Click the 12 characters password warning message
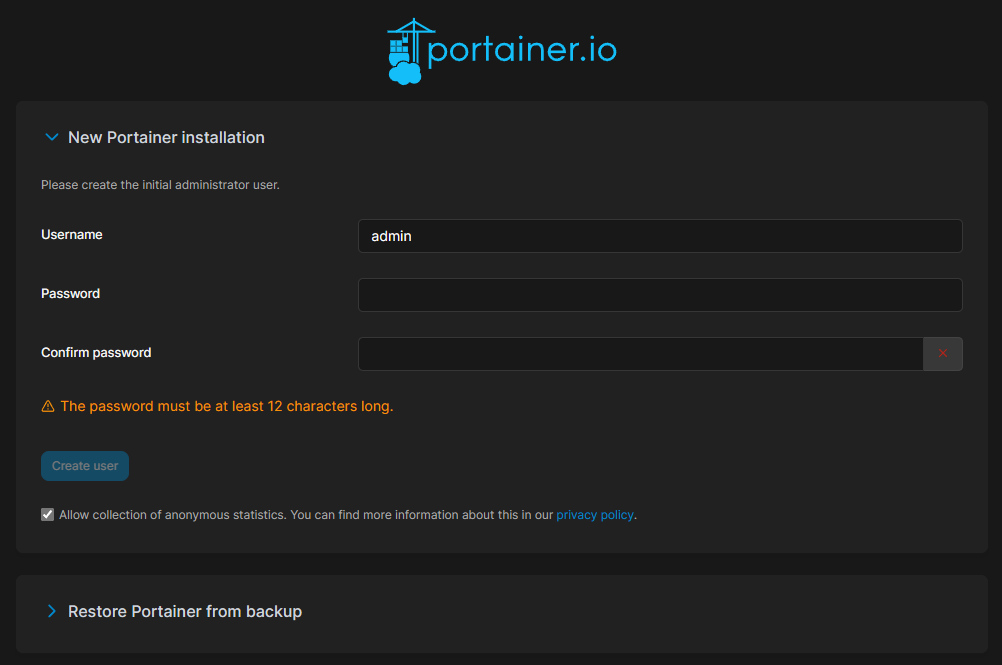 click(x=226, y=407)
